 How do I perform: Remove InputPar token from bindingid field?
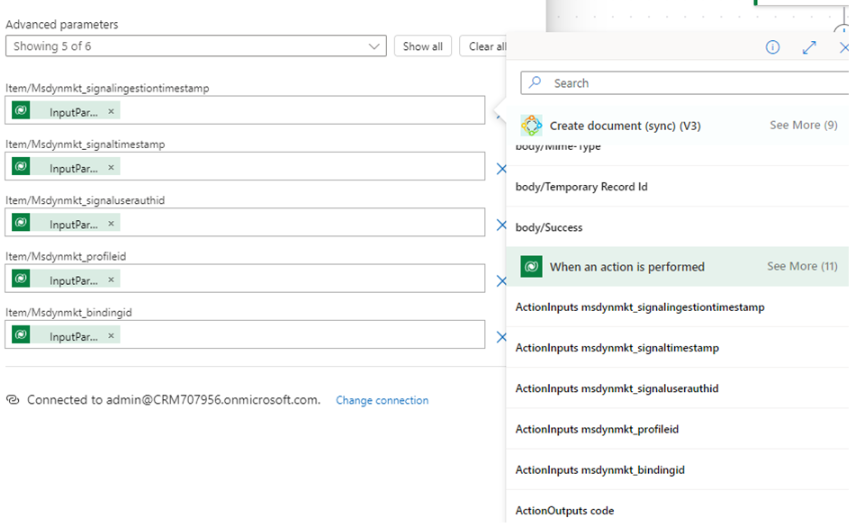tap(111, 336)
